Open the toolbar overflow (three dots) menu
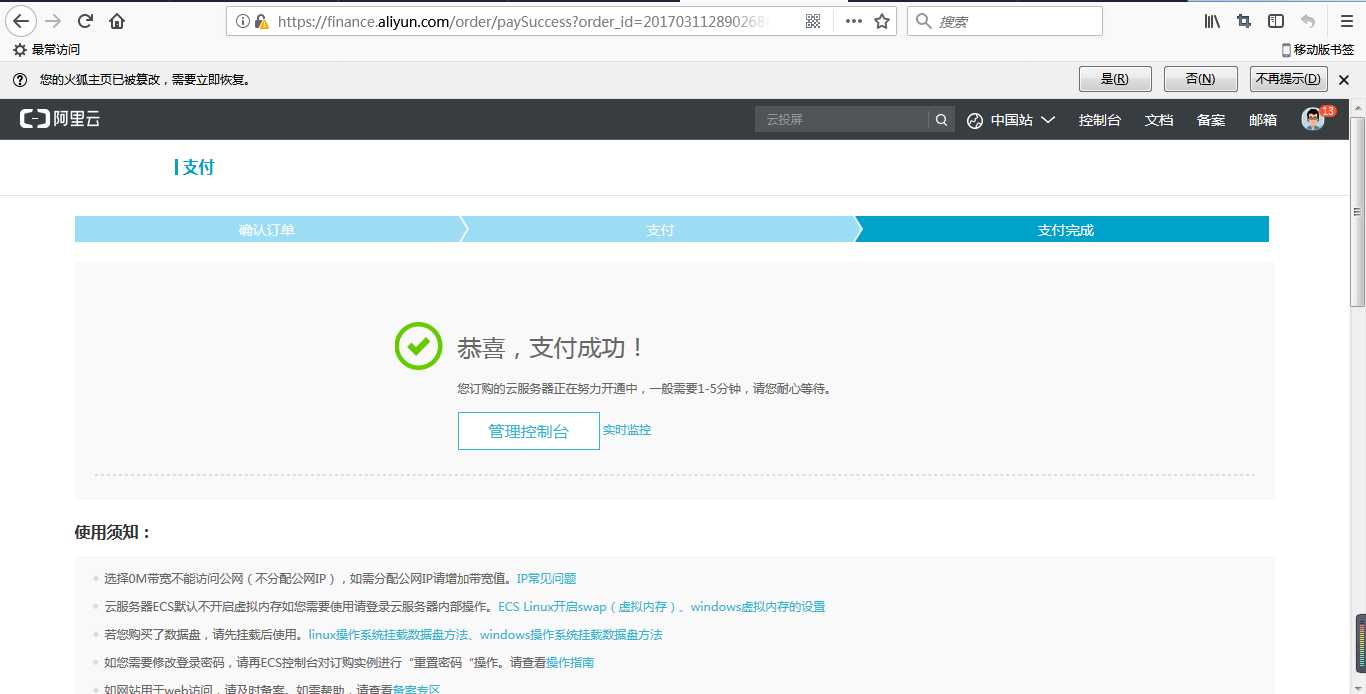Screen dimensions: 1366x694 [x=853, y=20]
